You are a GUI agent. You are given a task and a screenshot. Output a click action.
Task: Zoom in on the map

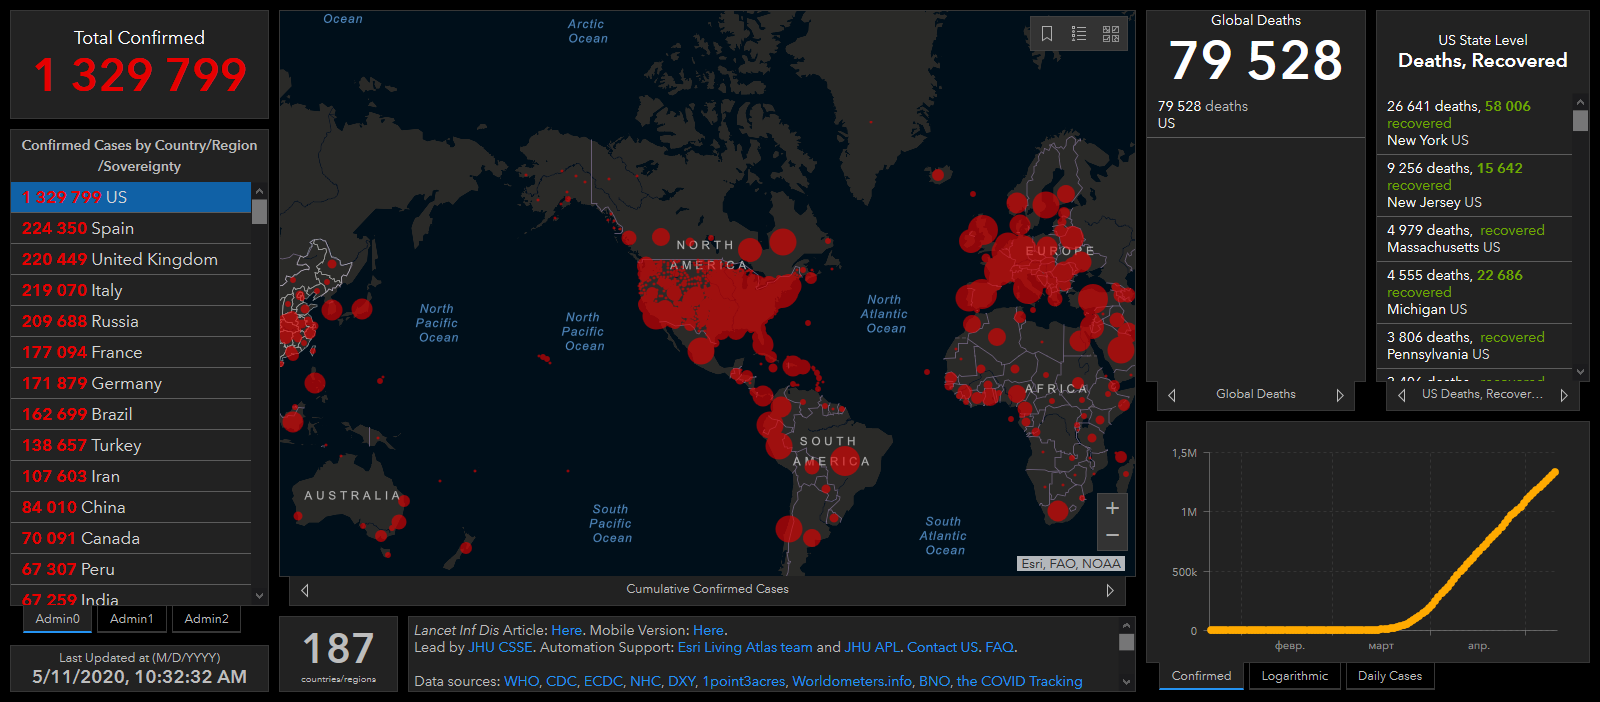(1112, 508)
